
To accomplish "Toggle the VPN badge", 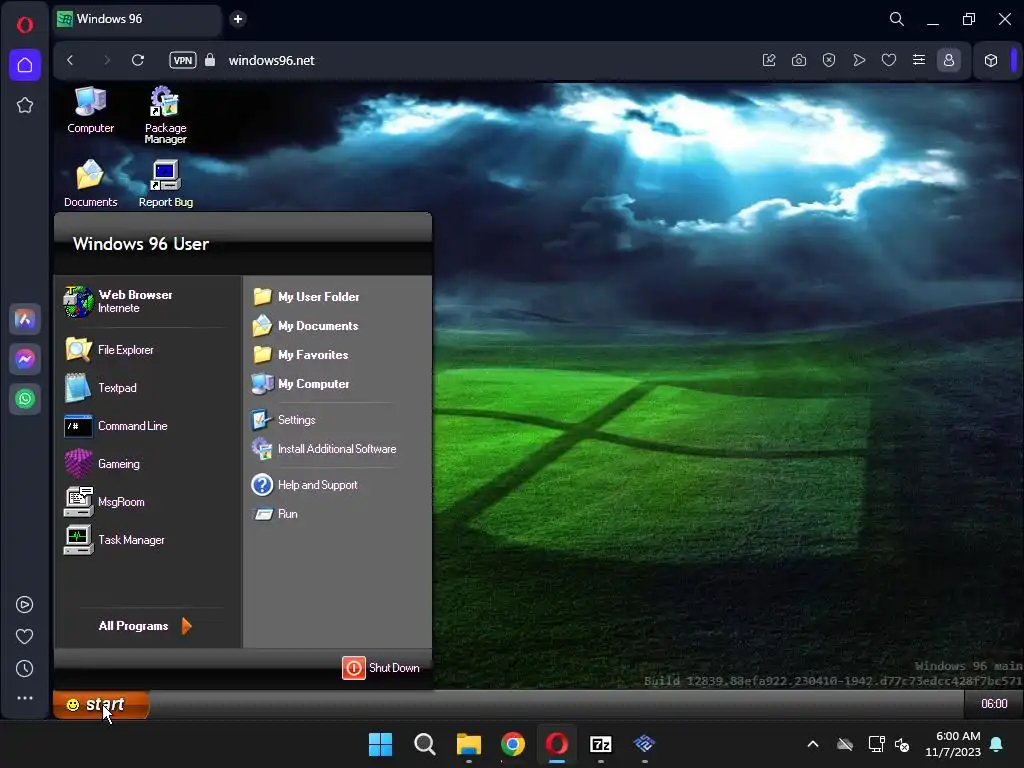I will point(183,60).
